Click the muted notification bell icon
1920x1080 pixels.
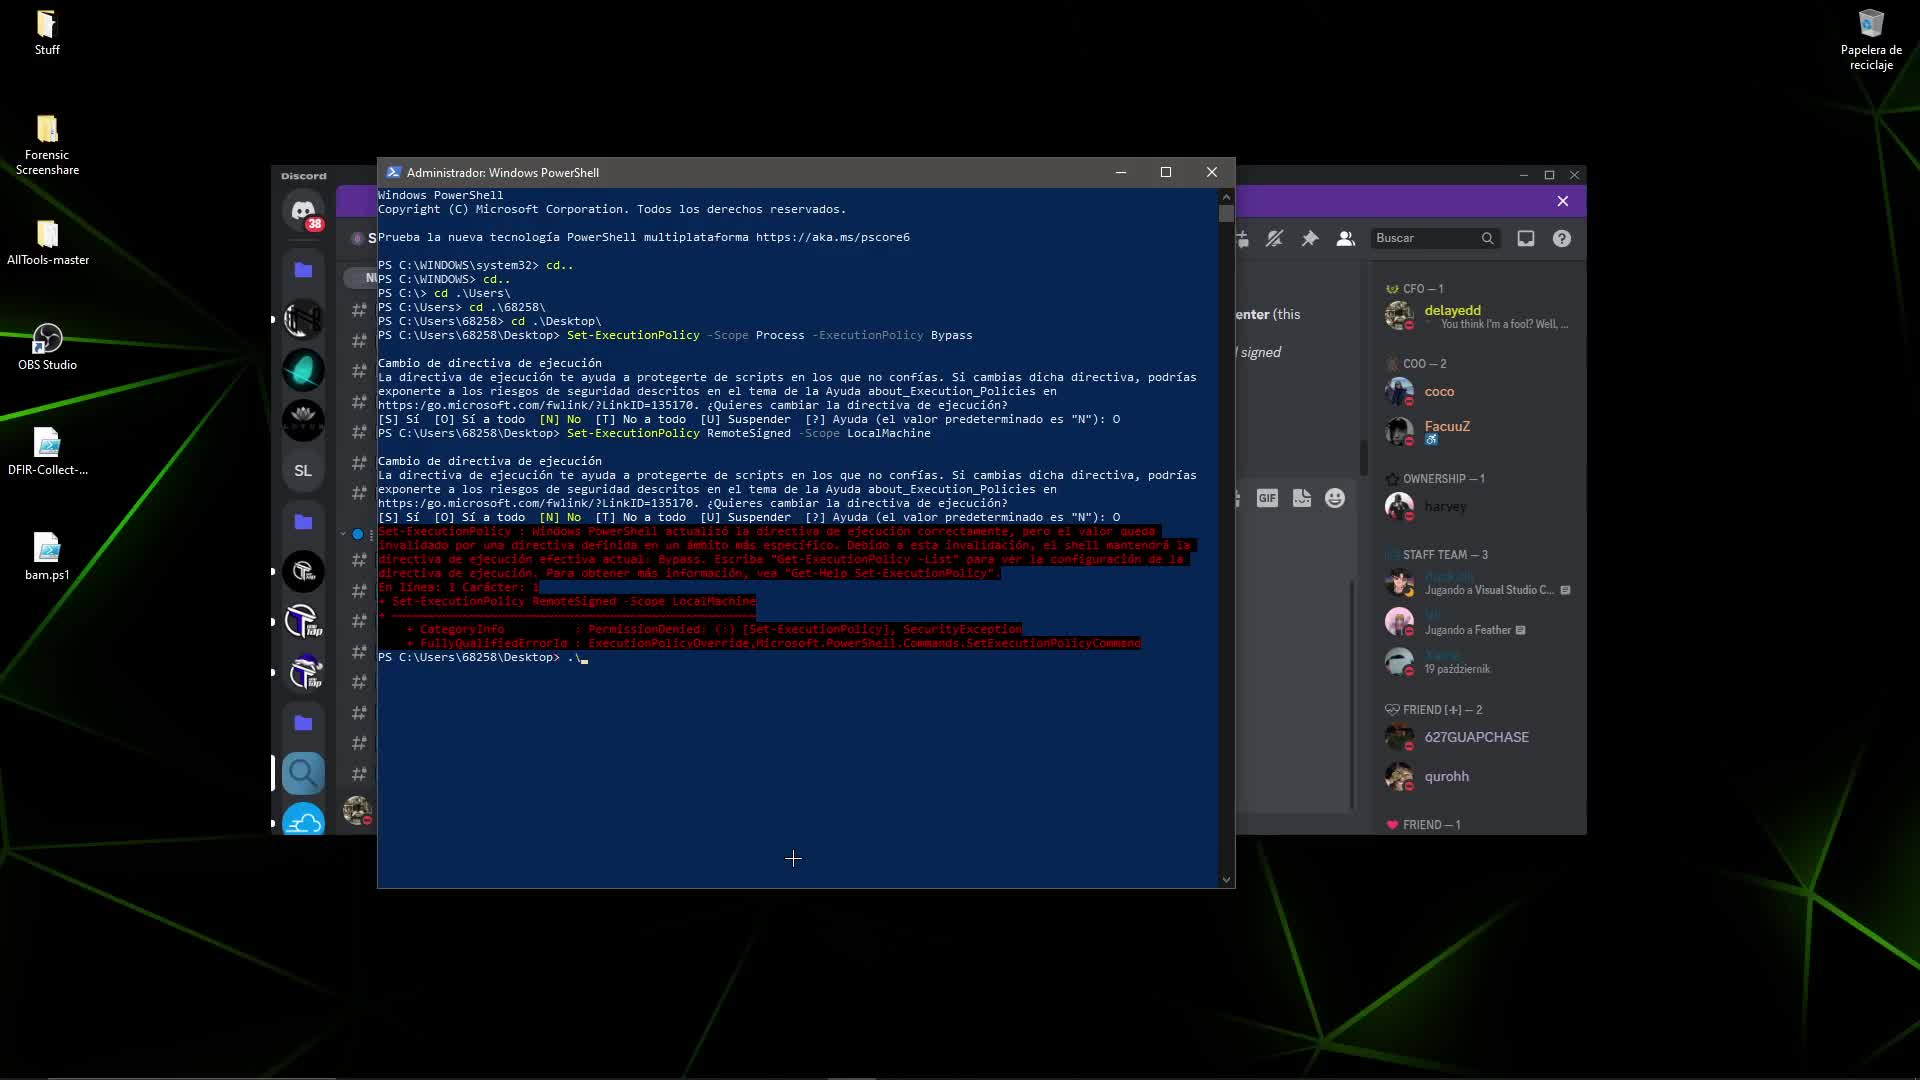point(1274,239)
